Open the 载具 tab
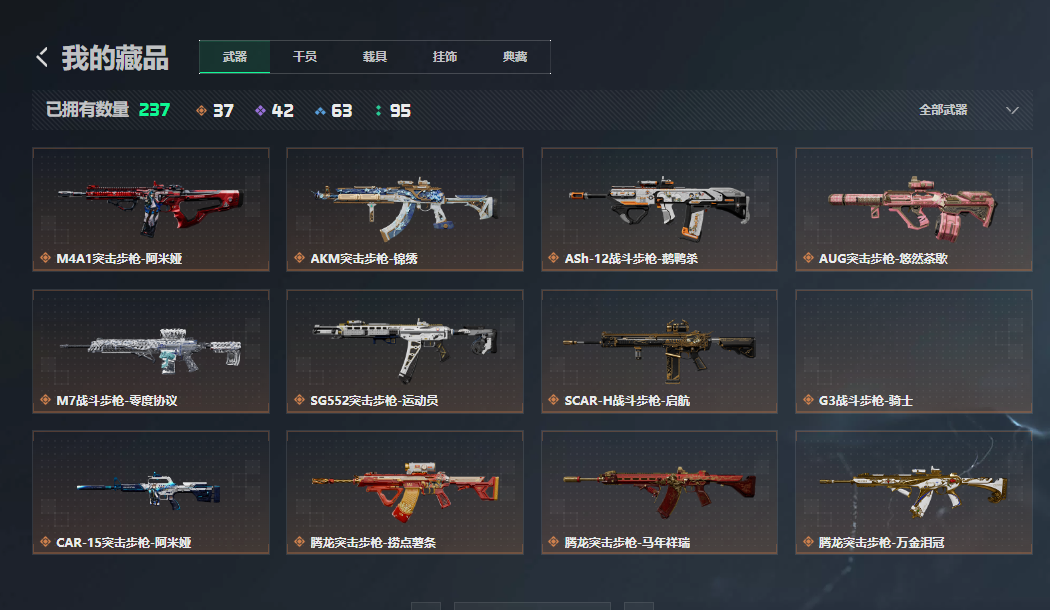 pyautogui.click(x=375, y=57)
